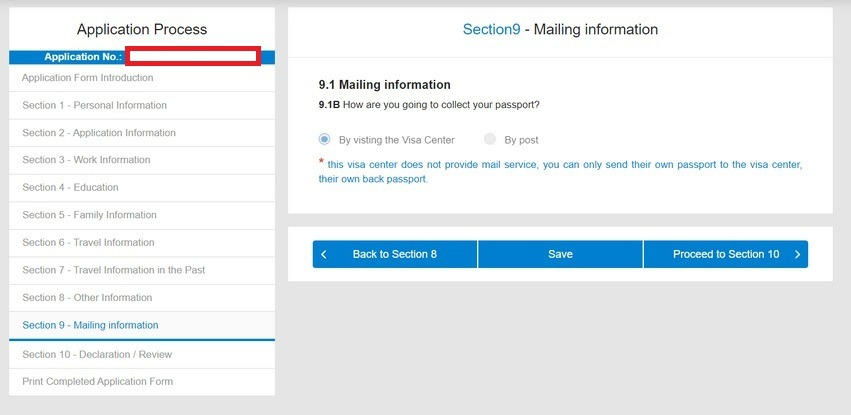The height and width of the screenshot is (415, 851).
Task: Open Section 10 - Declaration / Review
Action: pos(97,354)
